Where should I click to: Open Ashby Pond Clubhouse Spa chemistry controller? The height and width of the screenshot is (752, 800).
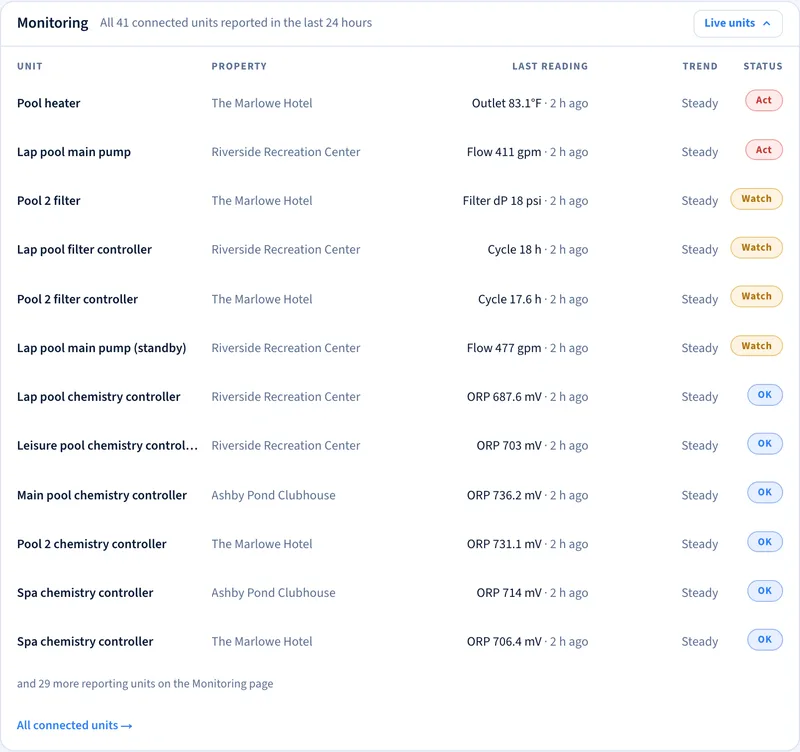[x=399, y=593]
